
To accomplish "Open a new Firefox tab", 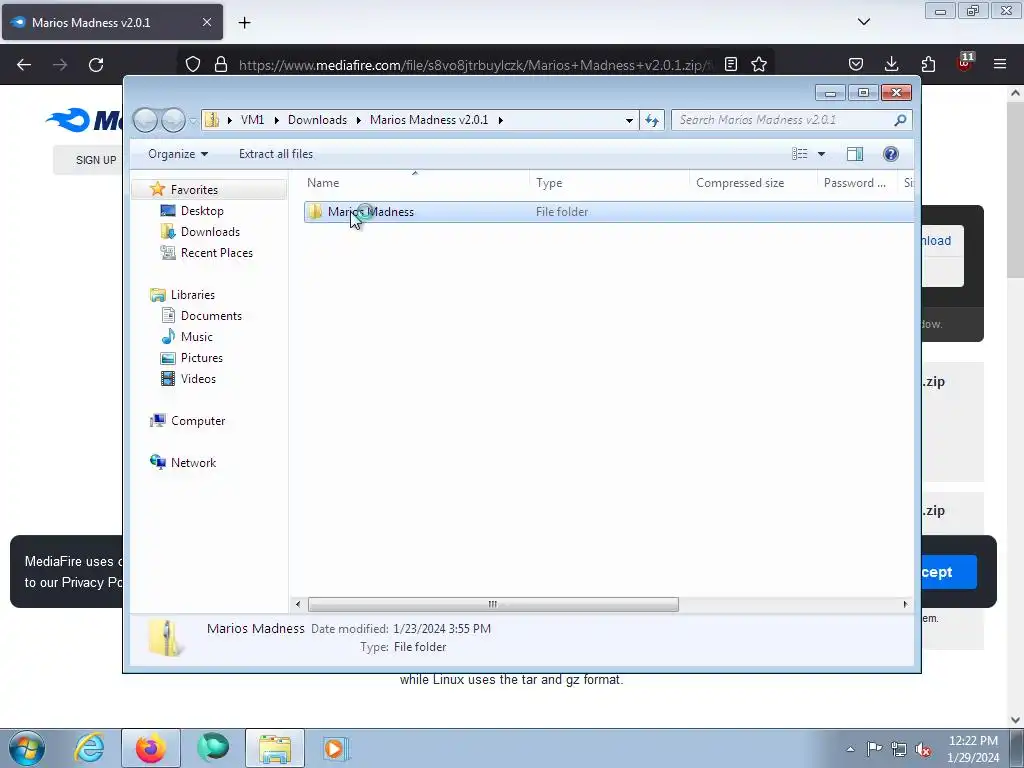I will click(x=244, y=23).
